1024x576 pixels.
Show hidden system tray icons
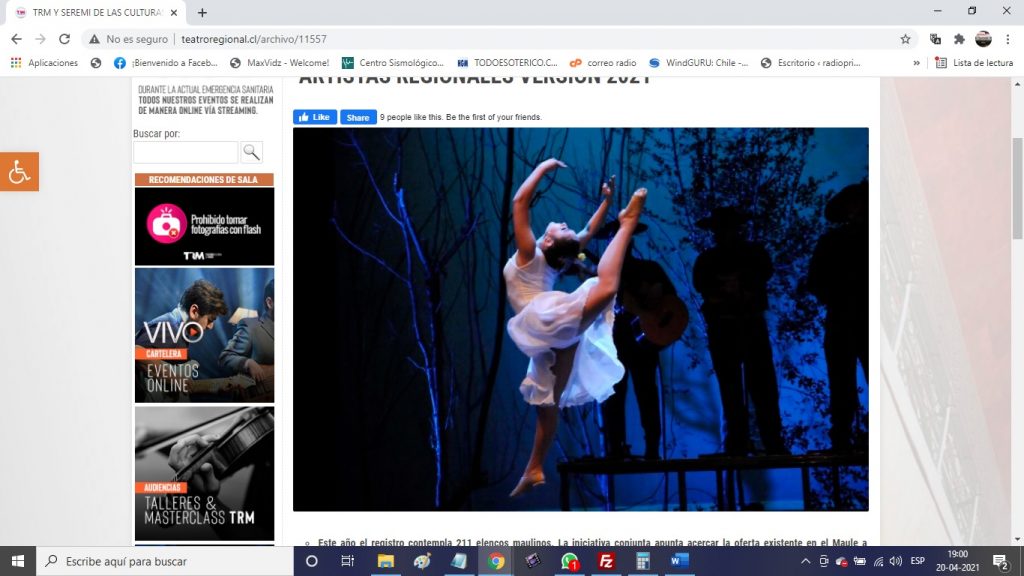[x=806, y=561]
